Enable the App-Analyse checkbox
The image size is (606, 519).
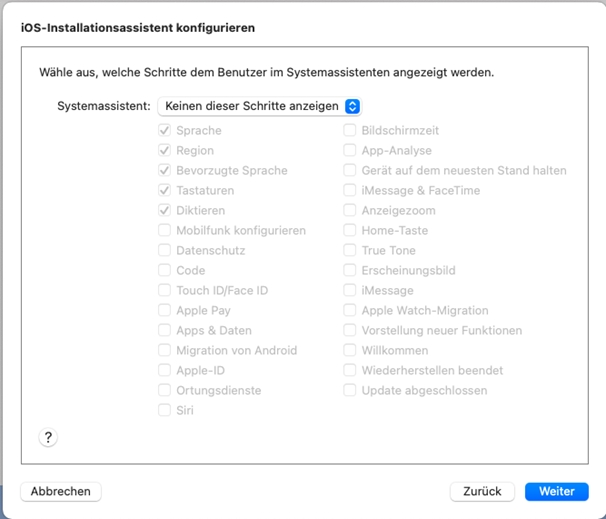coord(350,151)
